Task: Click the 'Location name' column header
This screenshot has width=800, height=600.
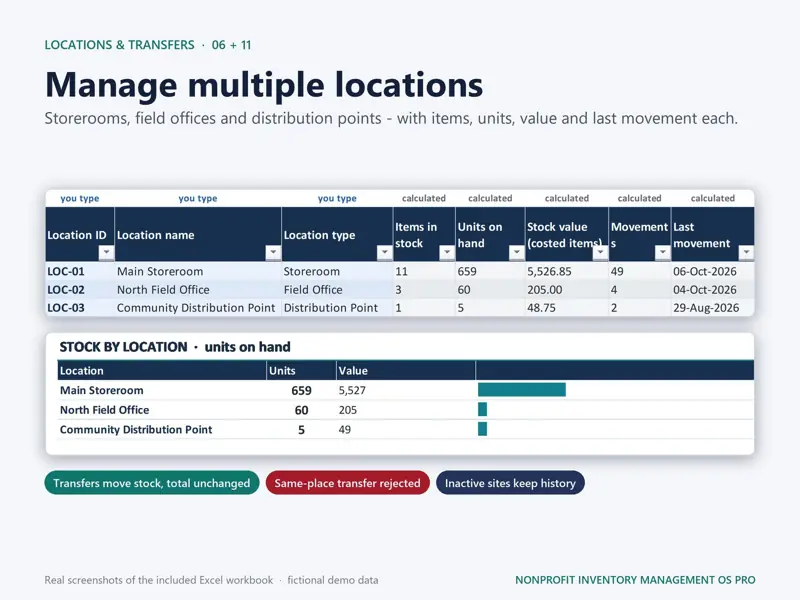Action: point(198,235)
